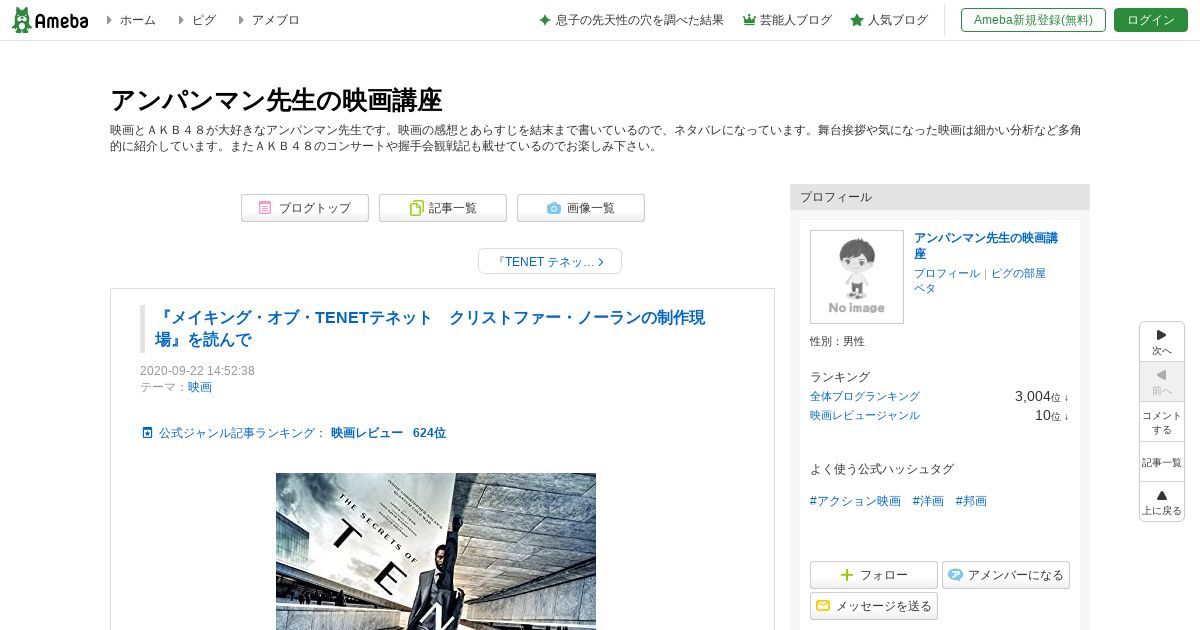Open 映画レビュージャンル ranking link

pyautogui.click(x=865, y=416)
